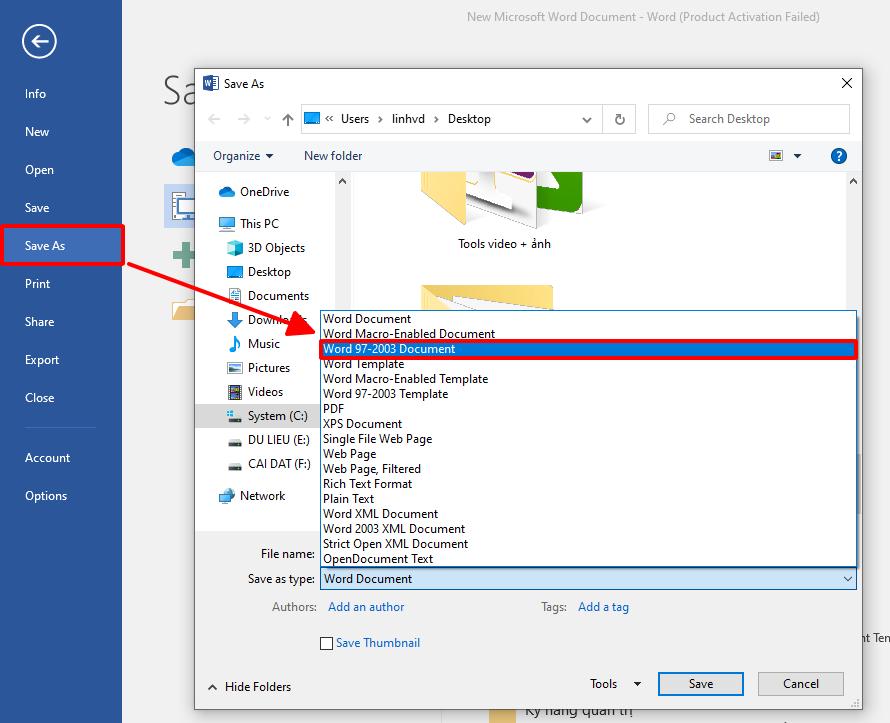Click Add an author link
This screenshot has width=890, height=723.
click(x=366, y=607)
